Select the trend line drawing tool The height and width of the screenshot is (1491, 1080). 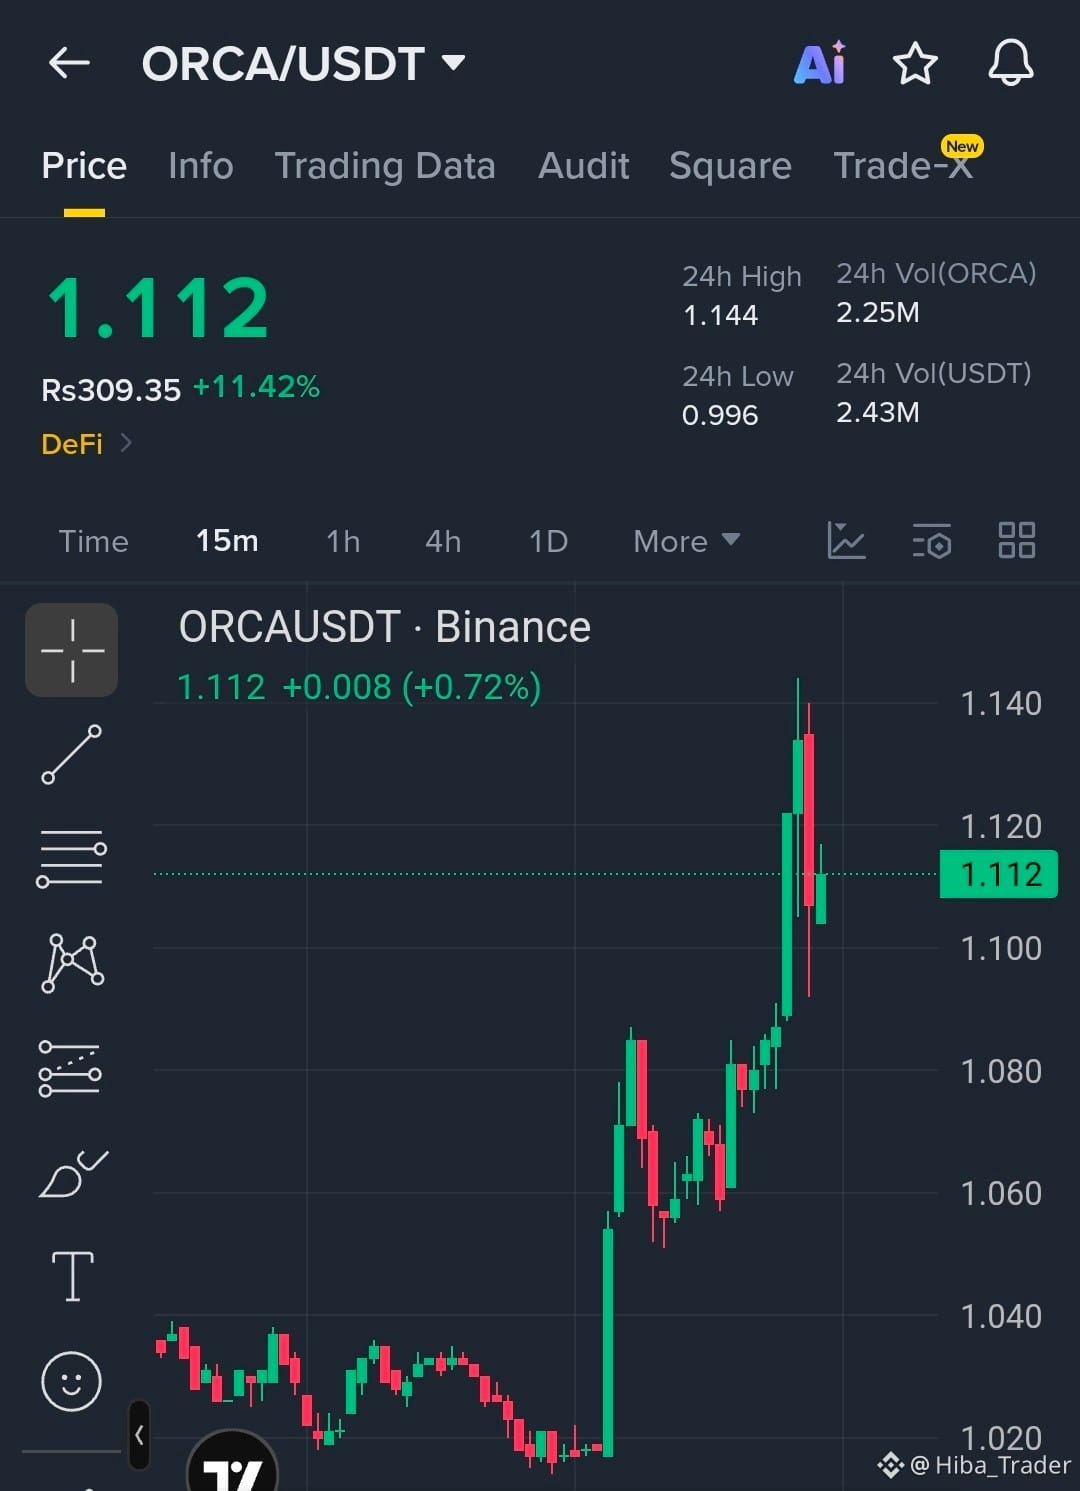point(72,754)
